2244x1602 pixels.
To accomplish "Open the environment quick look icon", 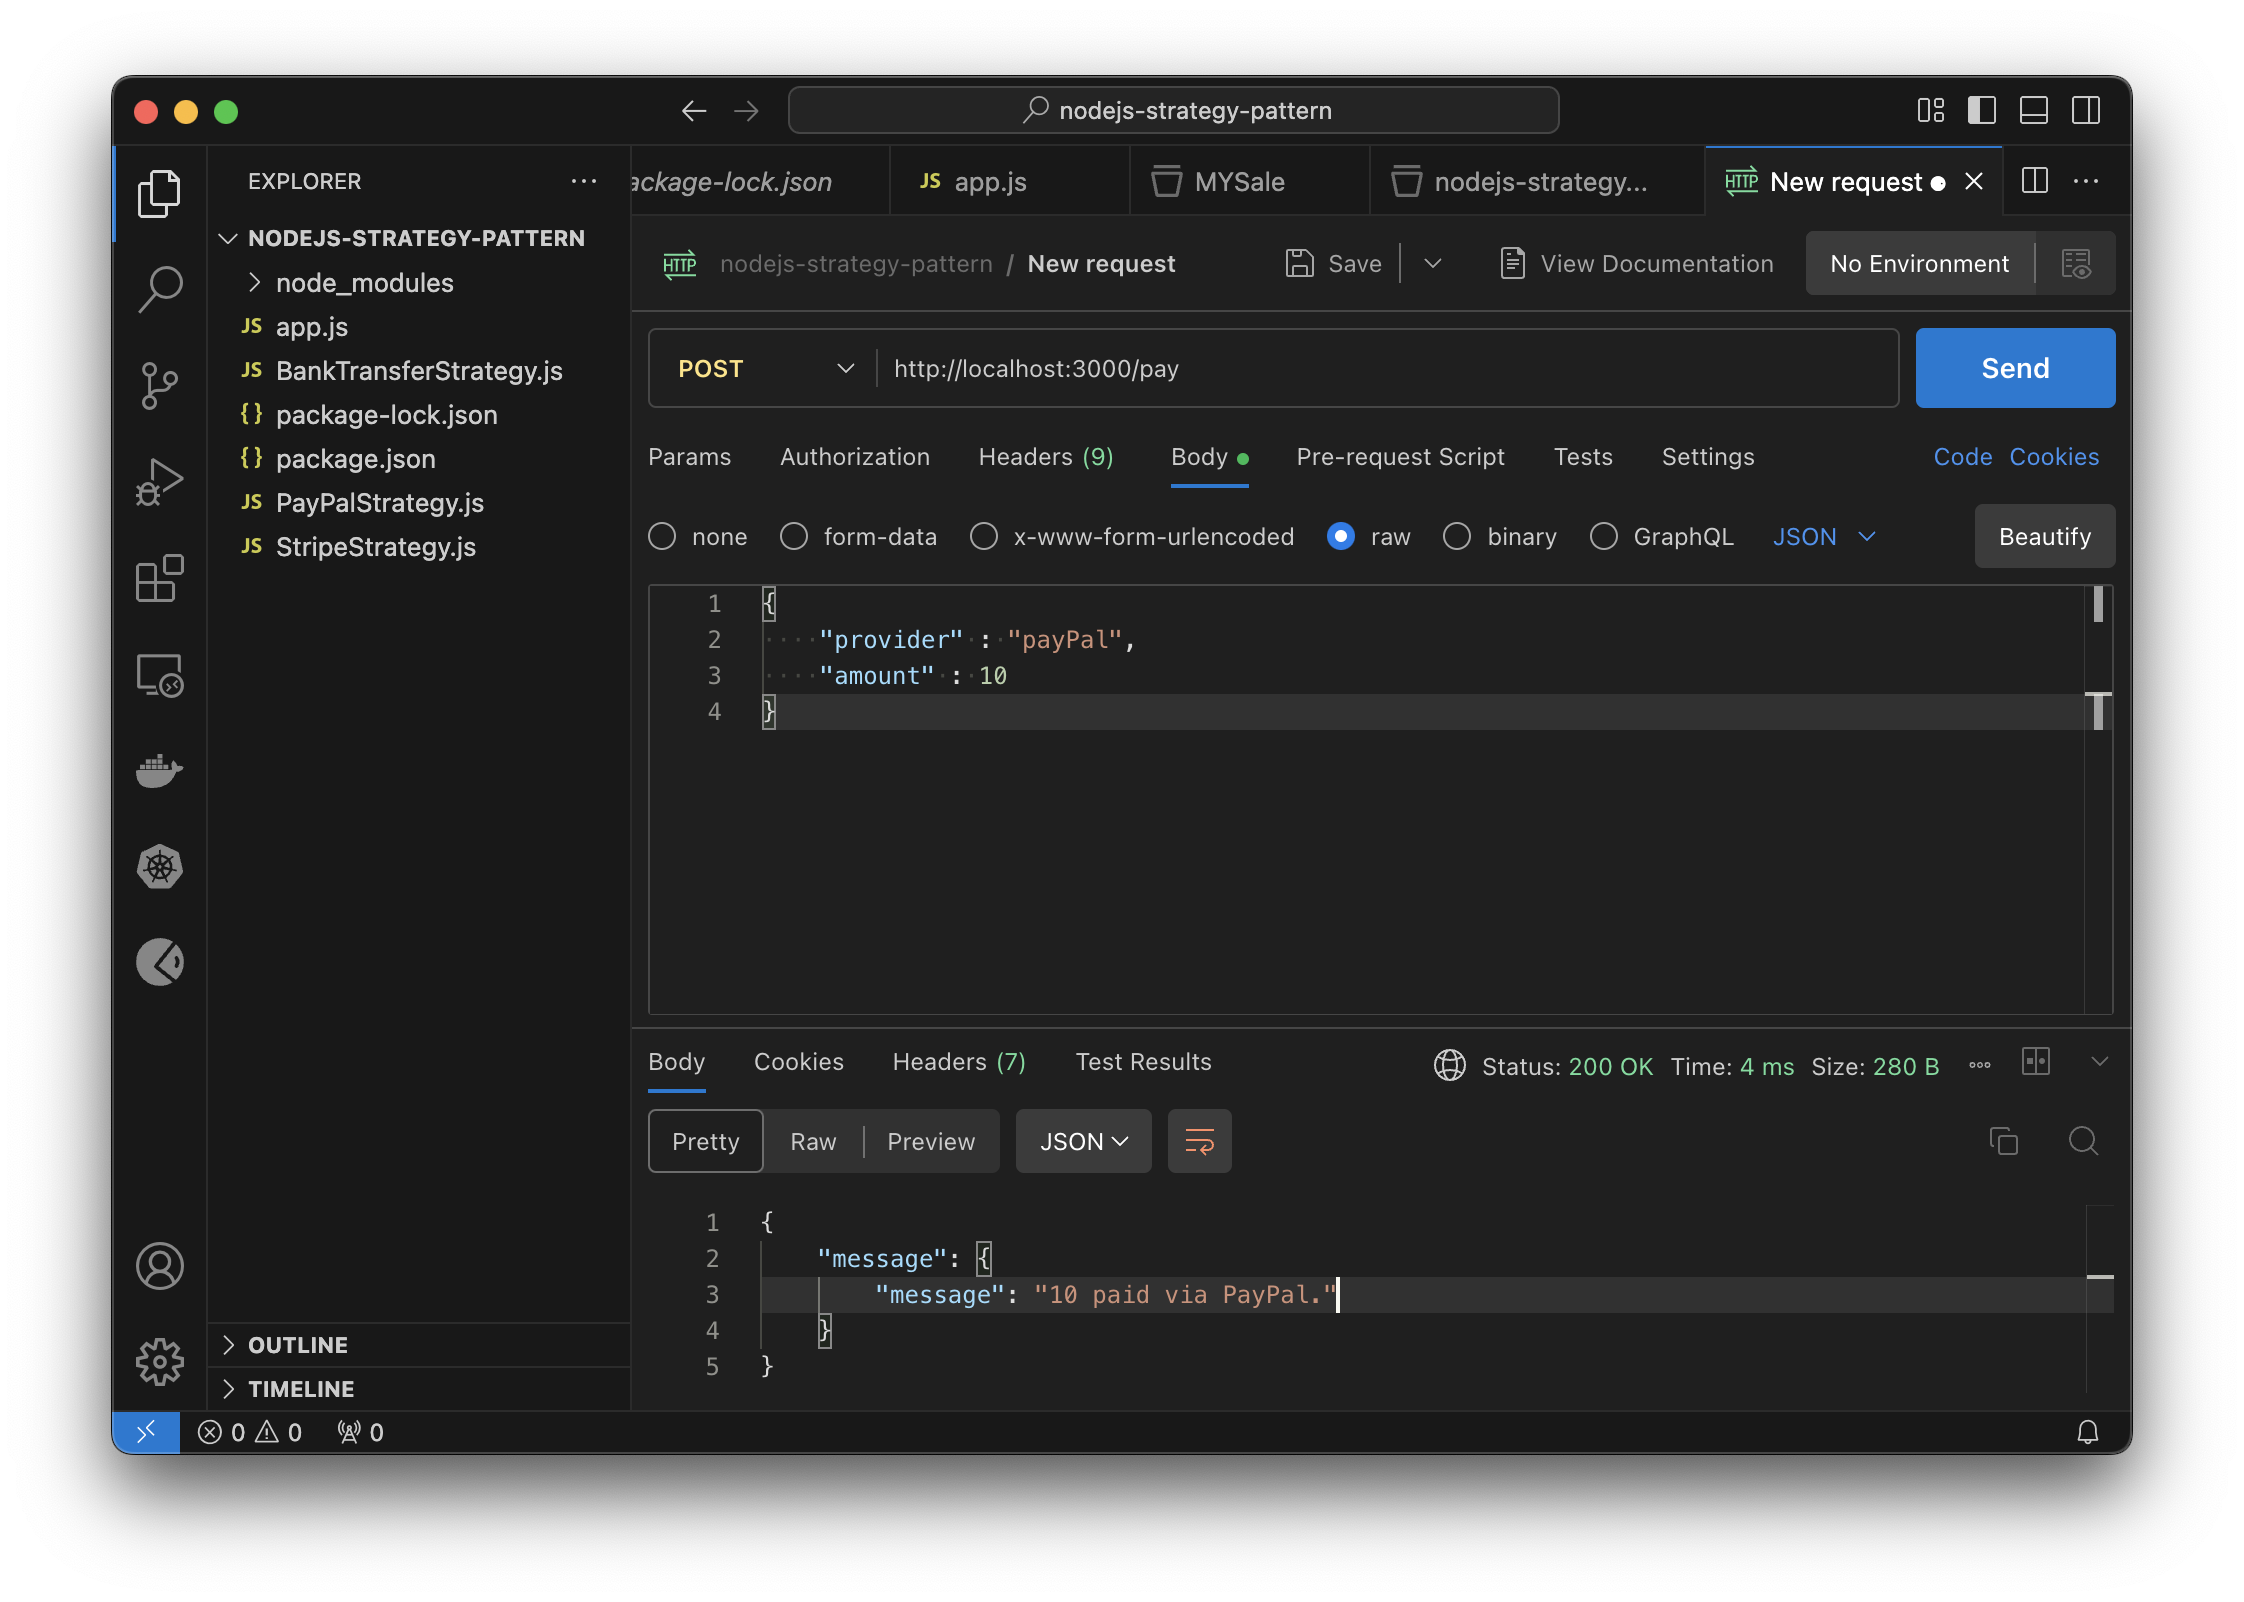I will (2076, 264).
